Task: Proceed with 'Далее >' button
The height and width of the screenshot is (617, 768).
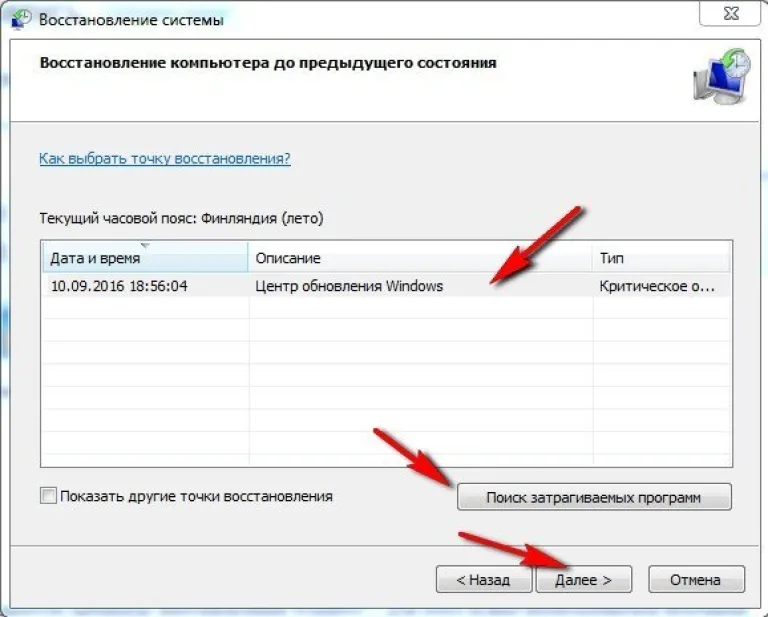Action: tap(583, 580)
